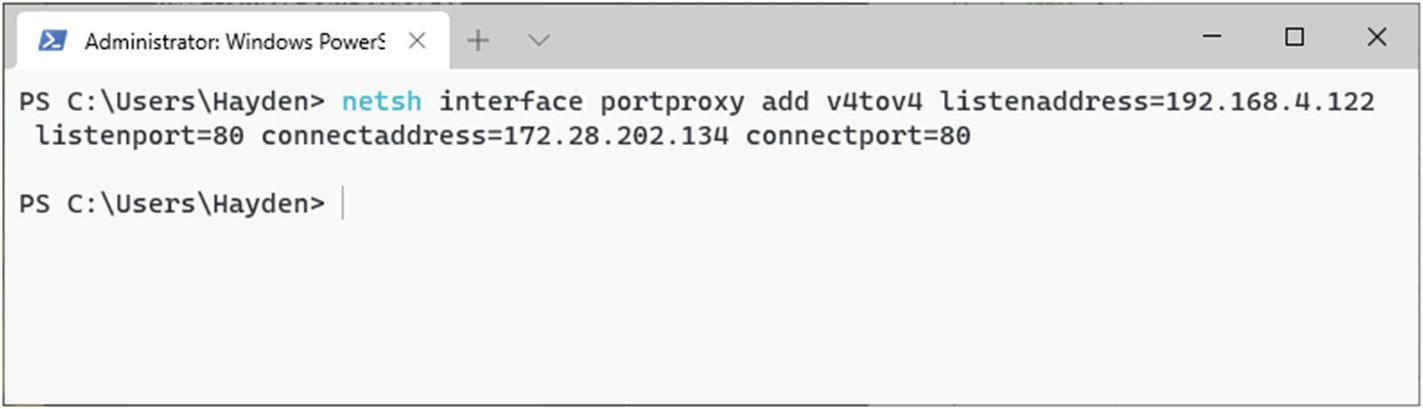The image size is (1423, 409).
Task: Close the Windows PowerShell tab
Action: click(418, 40)
